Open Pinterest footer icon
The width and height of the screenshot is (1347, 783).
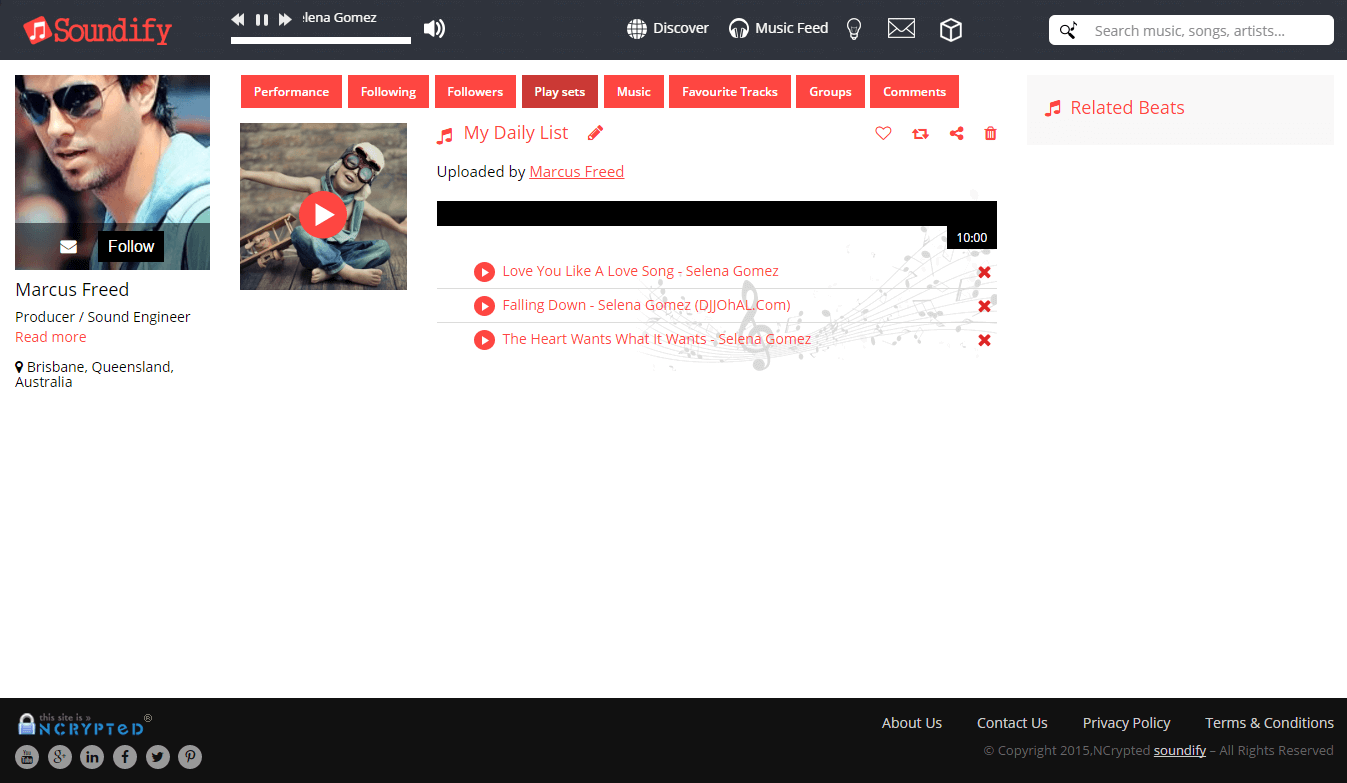pyautogui.click(x=190, y=757)
